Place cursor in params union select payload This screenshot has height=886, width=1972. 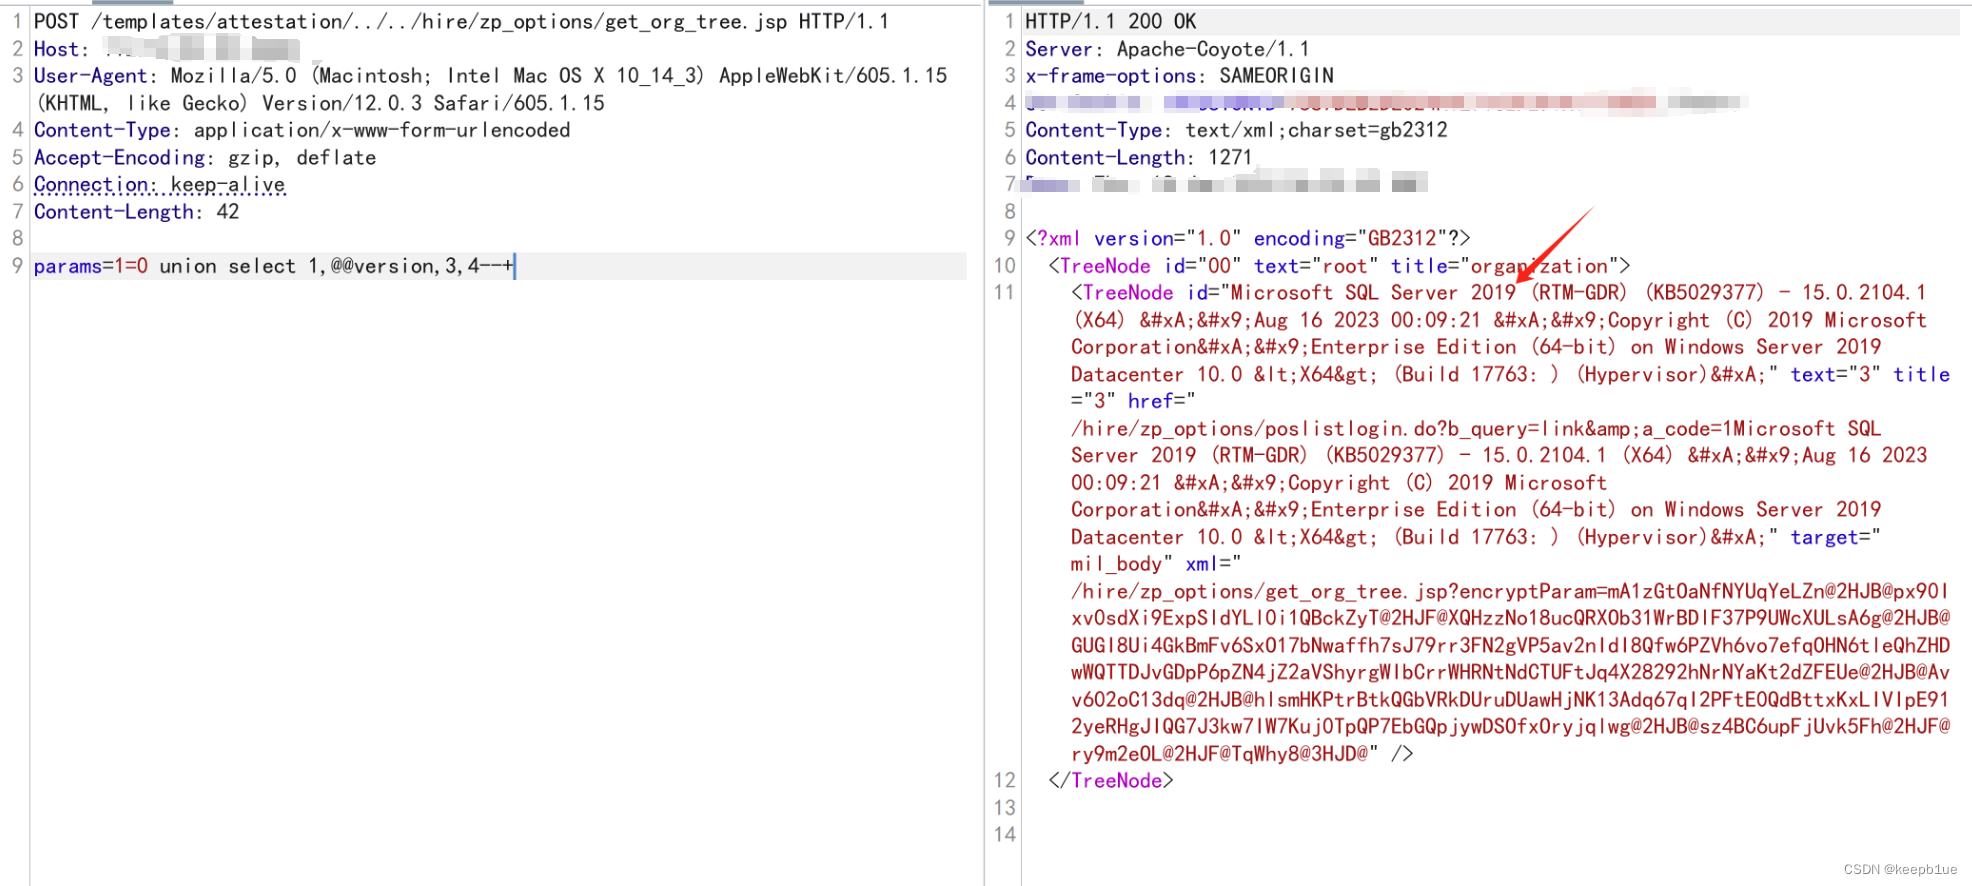pos(273,266)
